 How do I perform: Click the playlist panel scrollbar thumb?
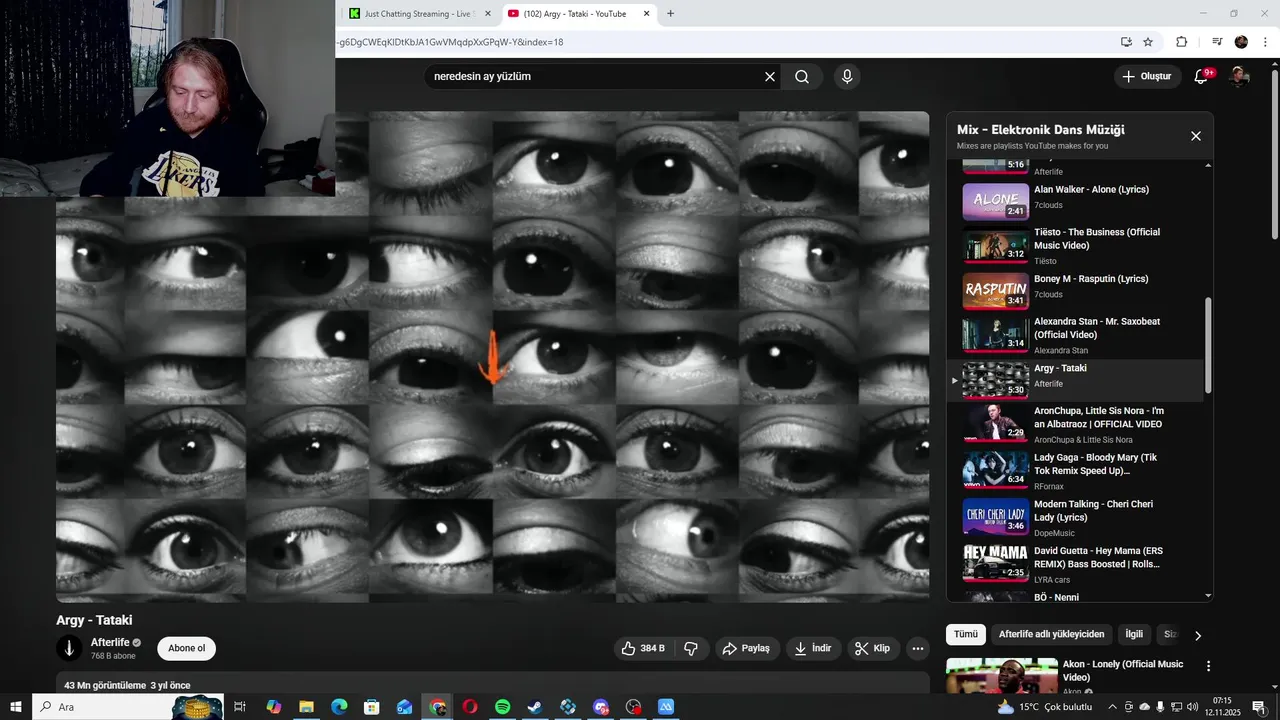point(1208,345)
